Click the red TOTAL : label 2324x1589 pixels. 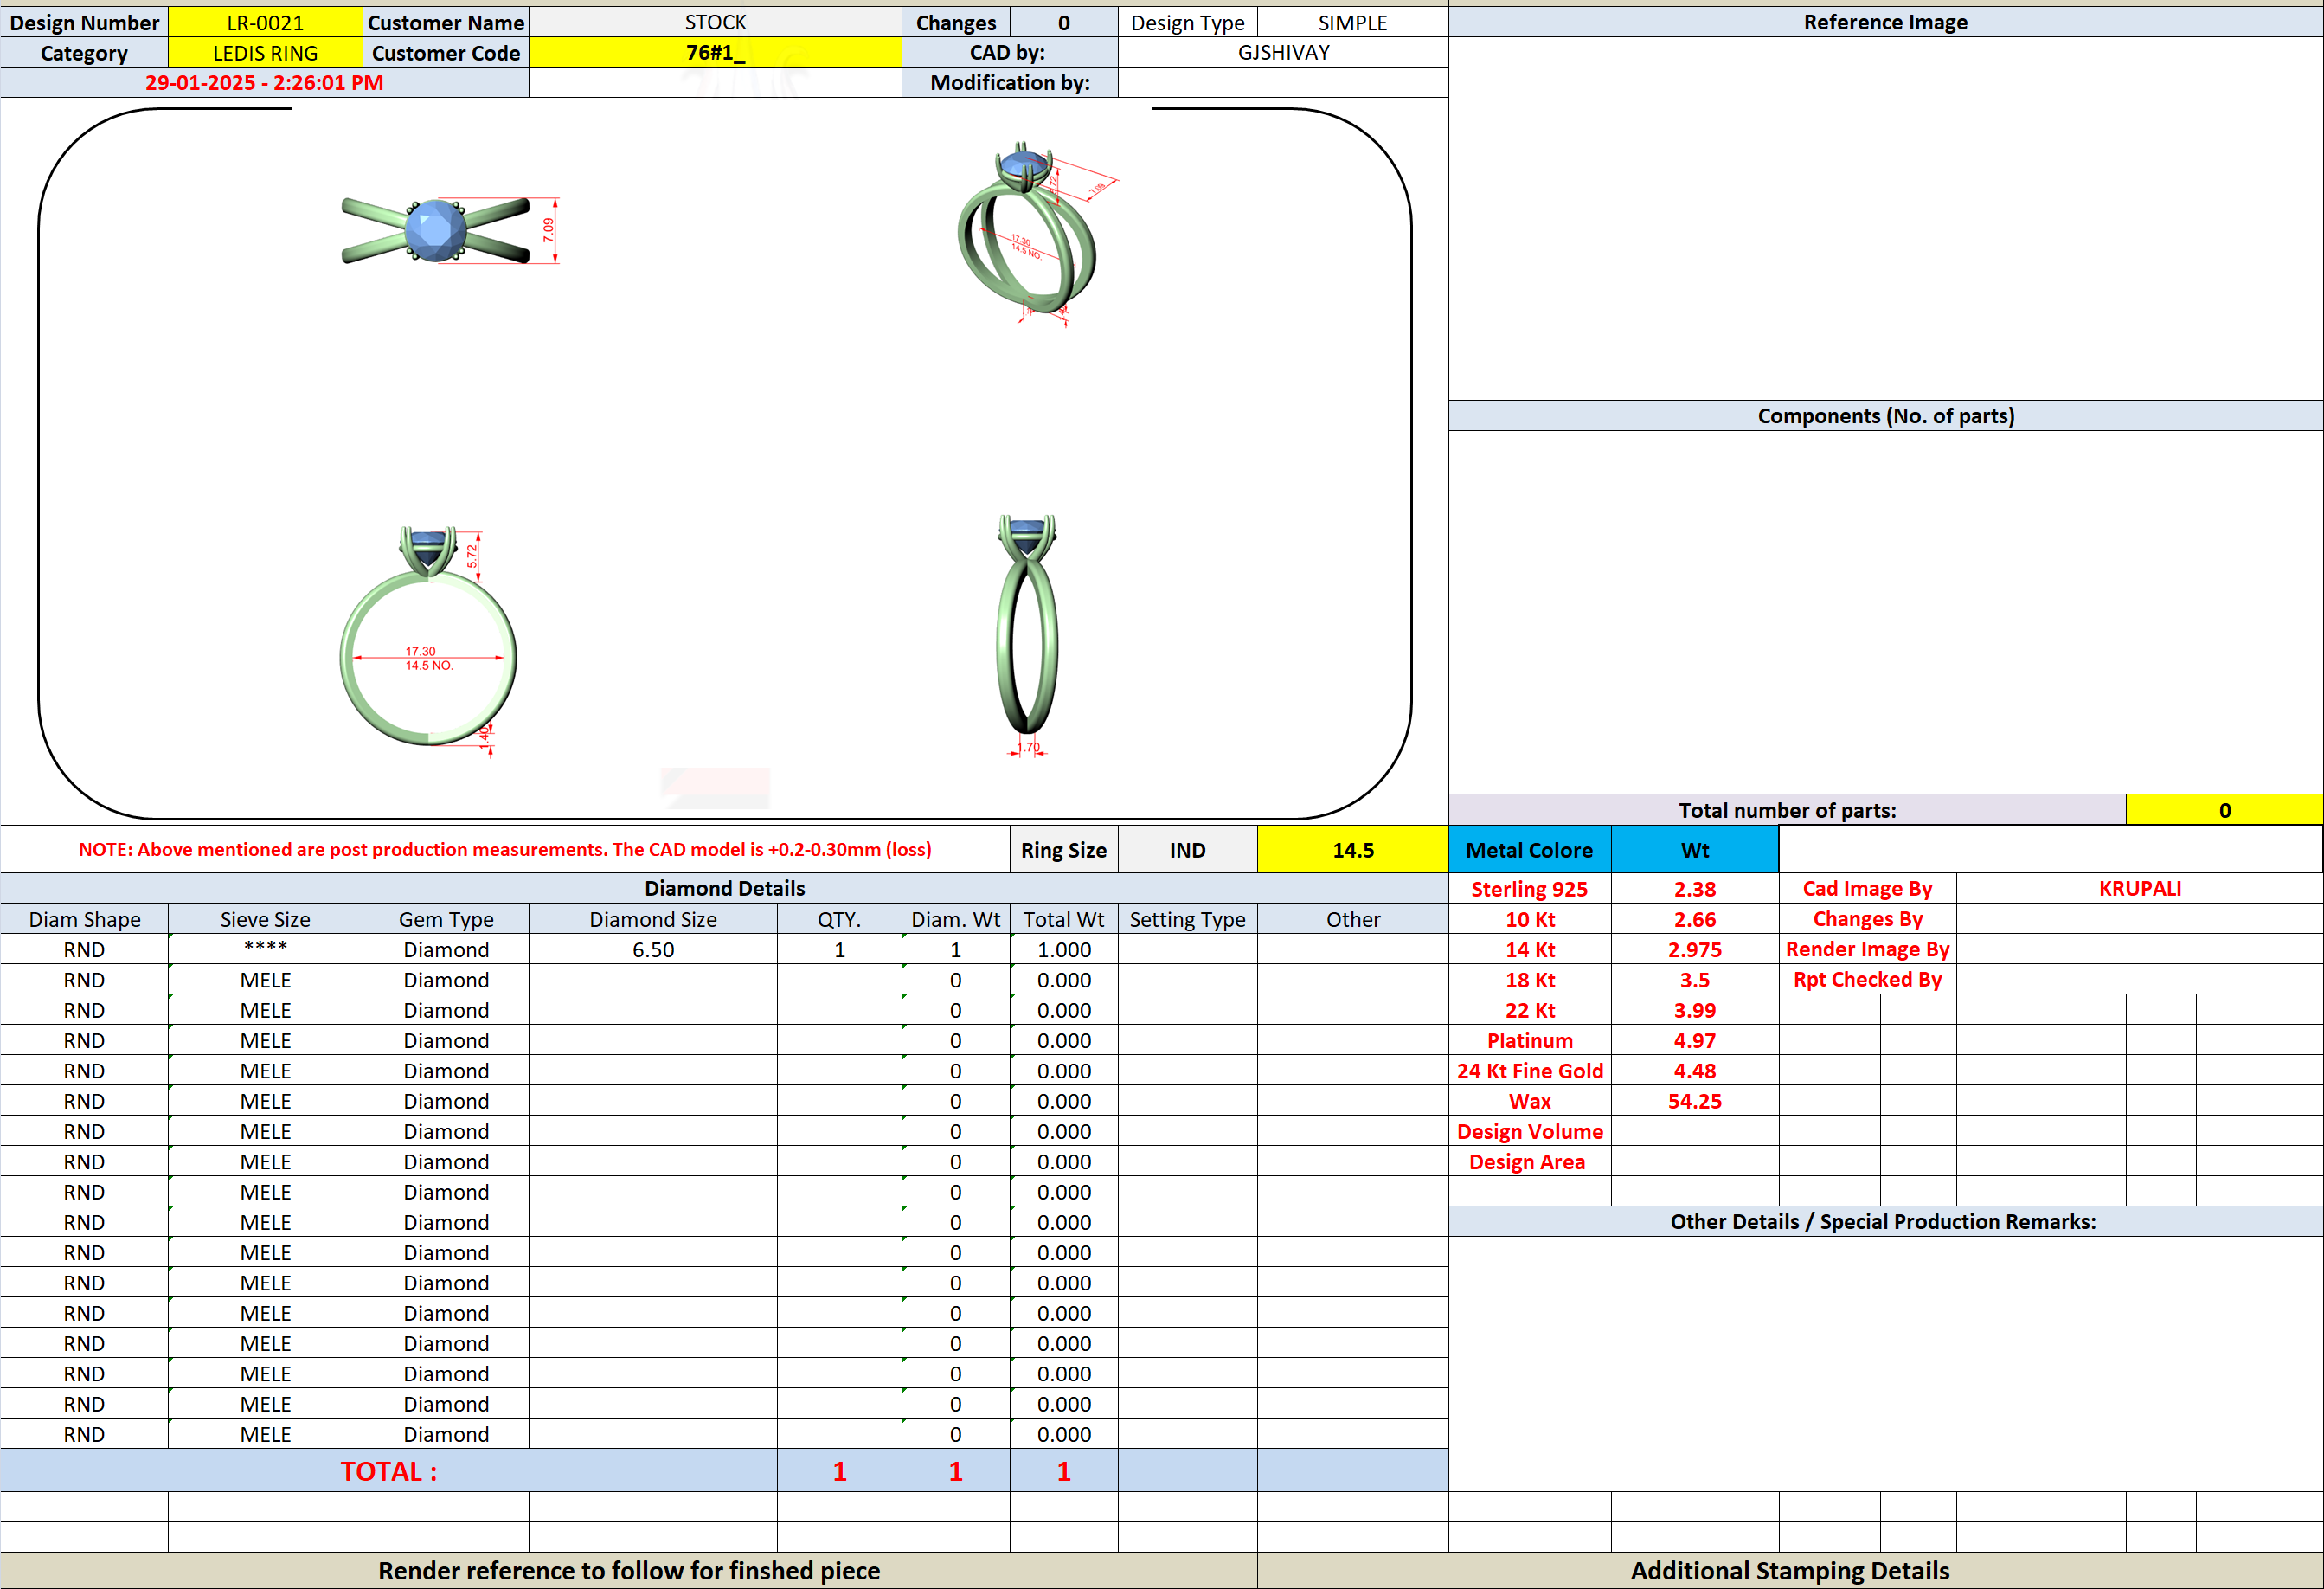pyautogui.click(x=388, y=1471)
